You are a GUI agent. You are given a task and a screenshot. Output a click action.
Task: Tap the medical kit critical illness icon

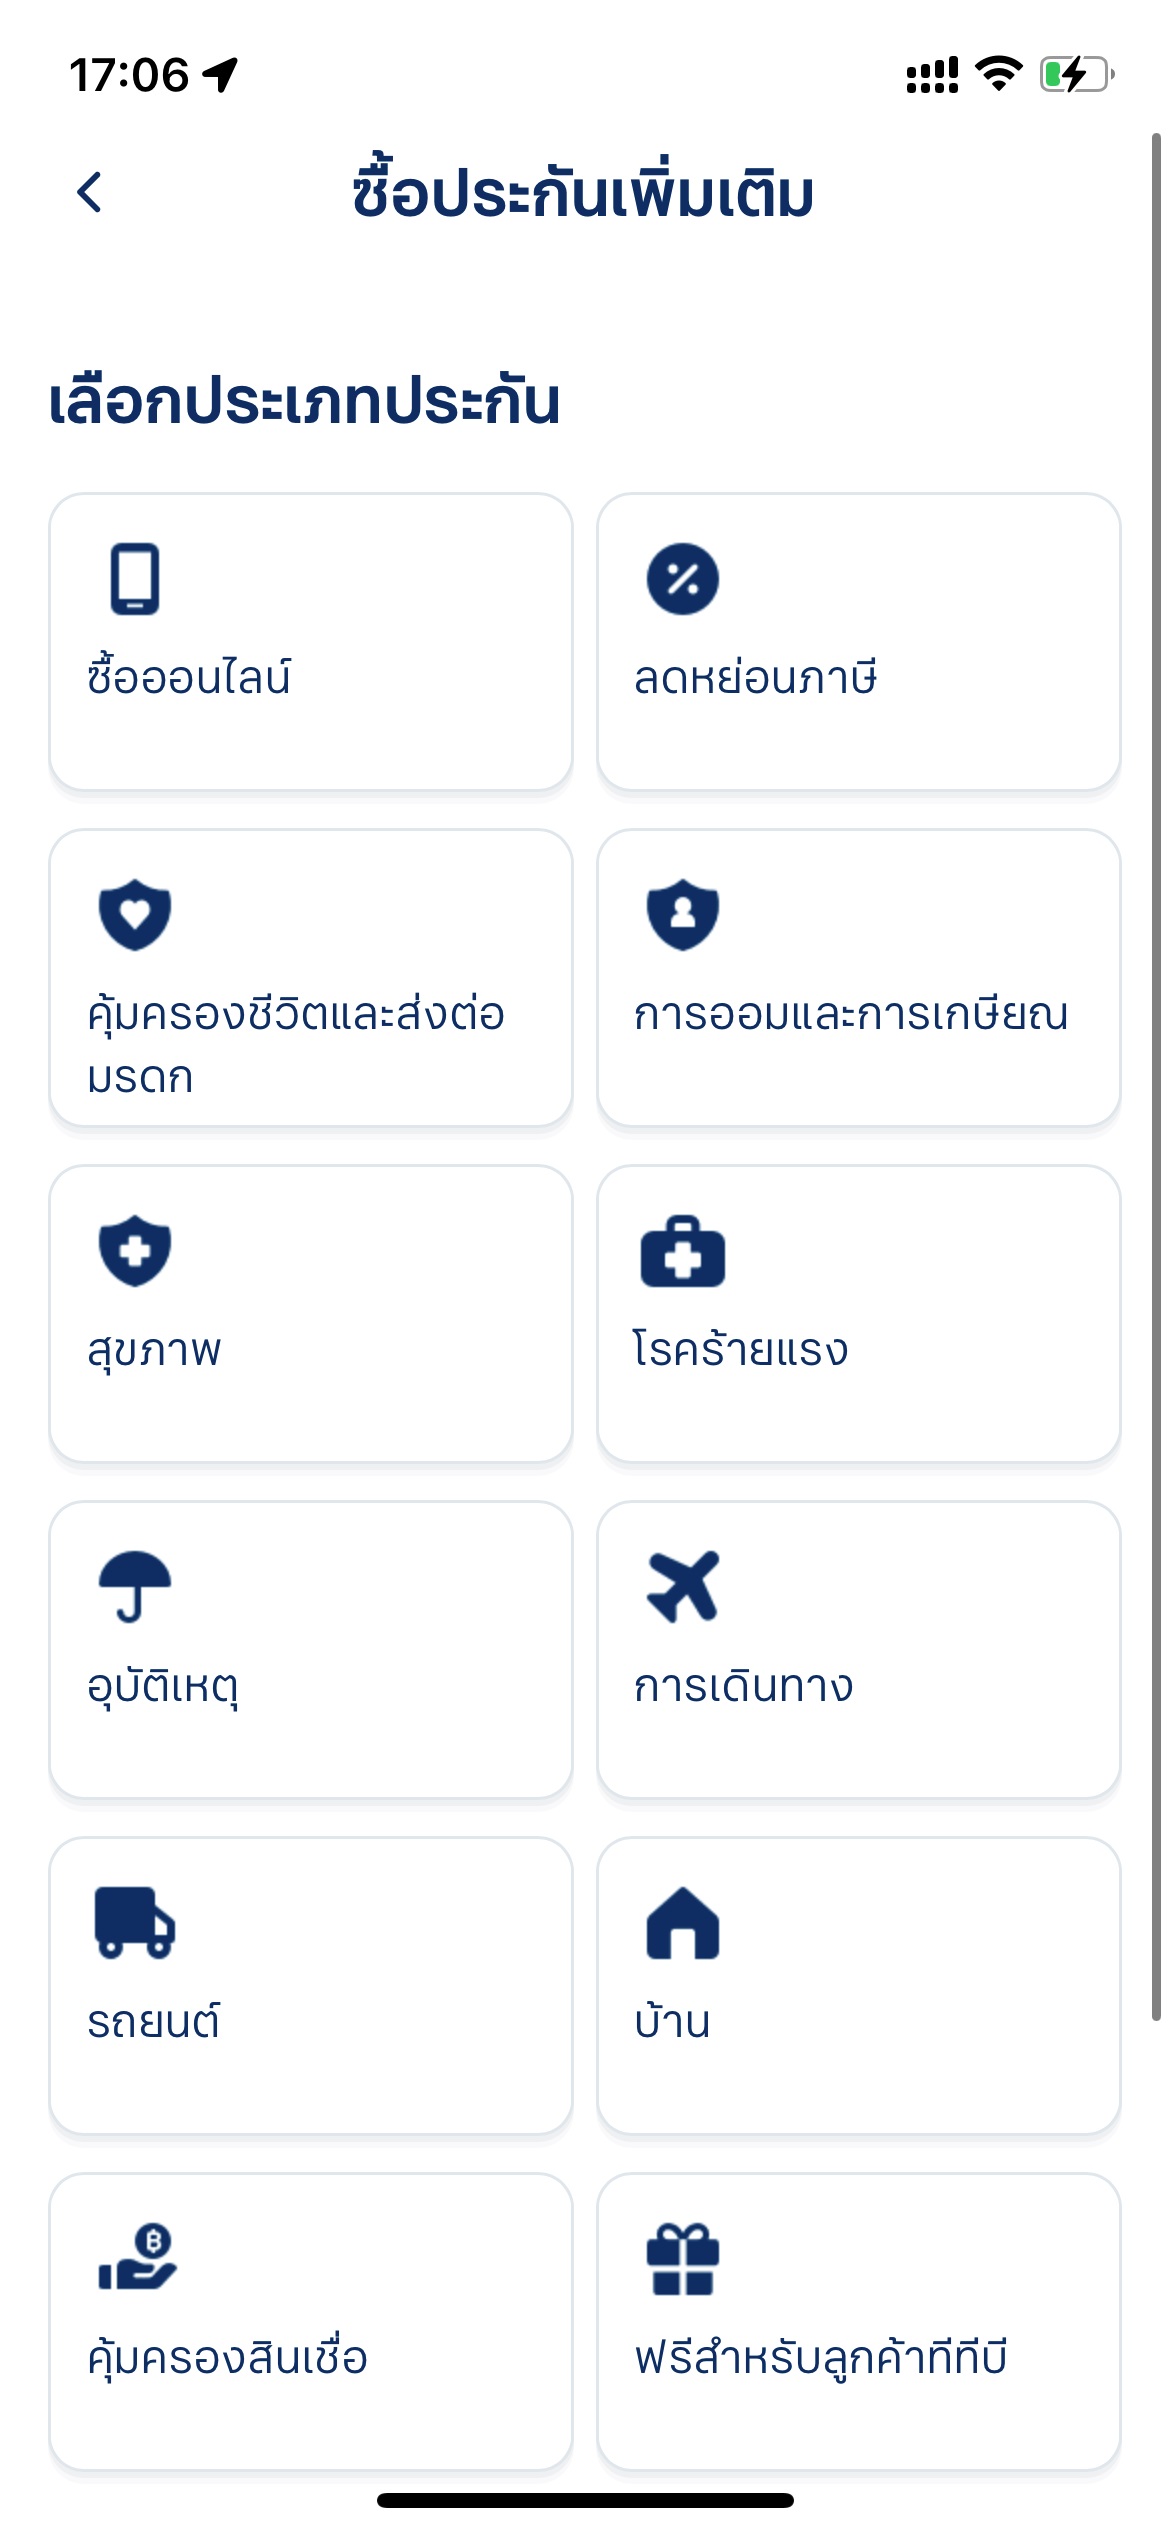coord(683,1252)
